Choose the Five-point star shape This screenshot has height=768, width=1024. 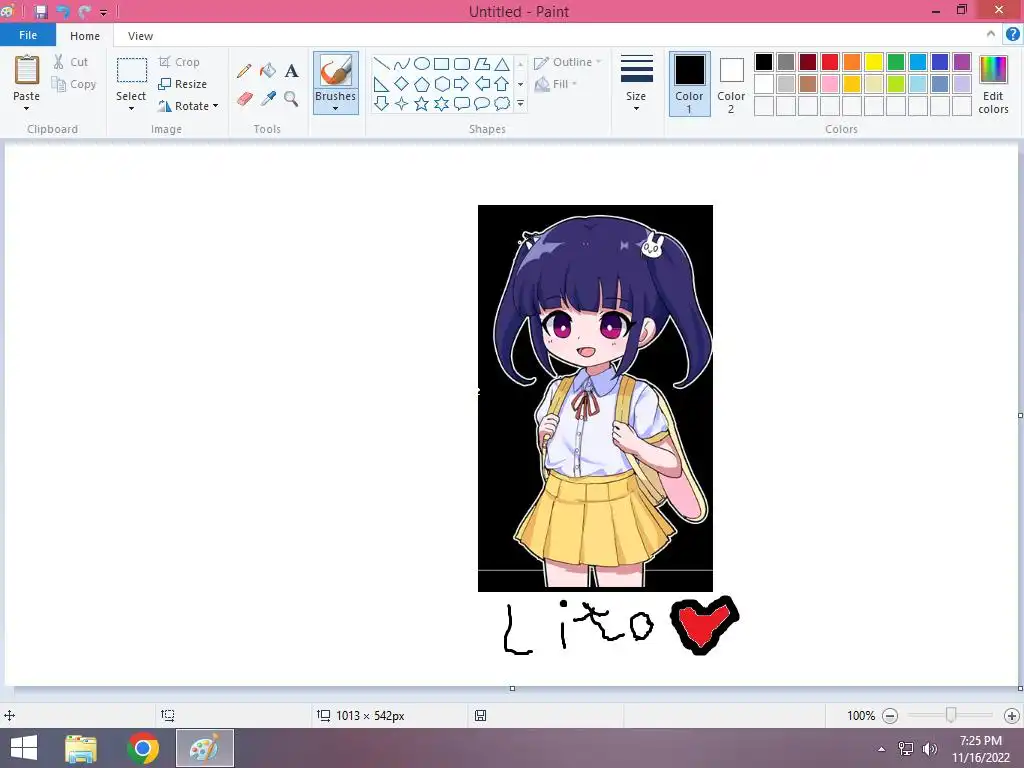pos(422,103)
